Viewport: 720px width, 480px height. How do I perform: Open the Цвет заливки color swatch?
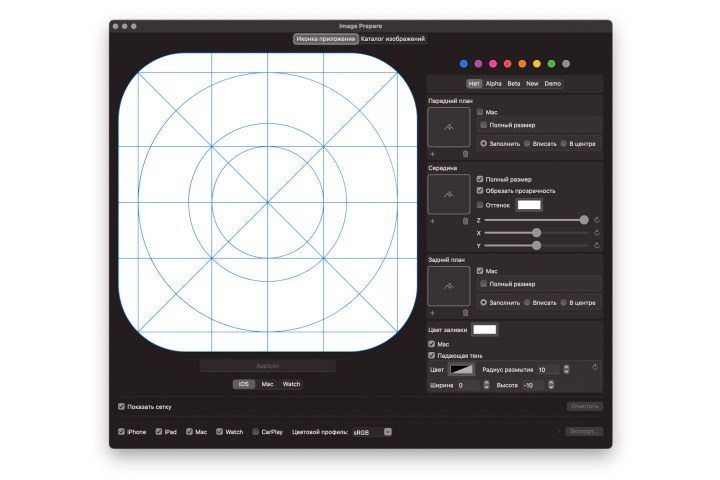click(x=484, y=329)
